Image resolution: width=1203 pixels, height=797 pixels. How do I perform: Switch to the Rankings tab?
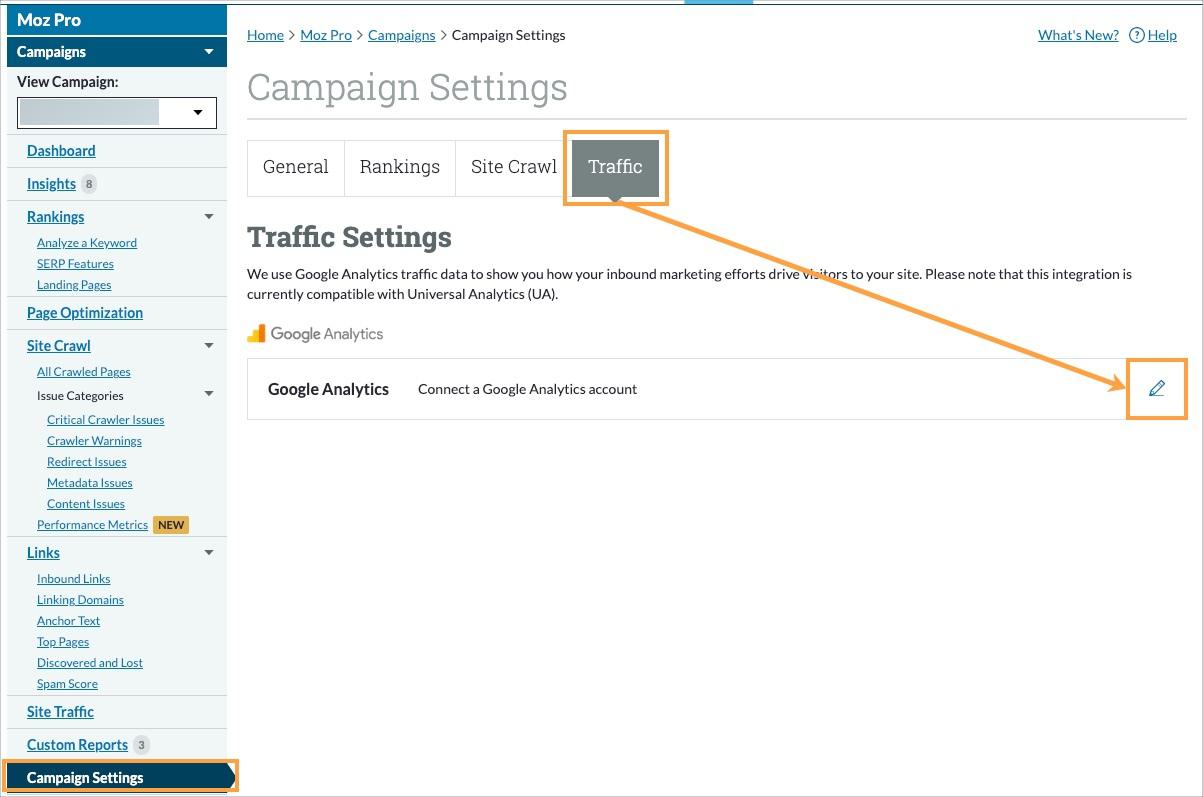click(399, 166)
